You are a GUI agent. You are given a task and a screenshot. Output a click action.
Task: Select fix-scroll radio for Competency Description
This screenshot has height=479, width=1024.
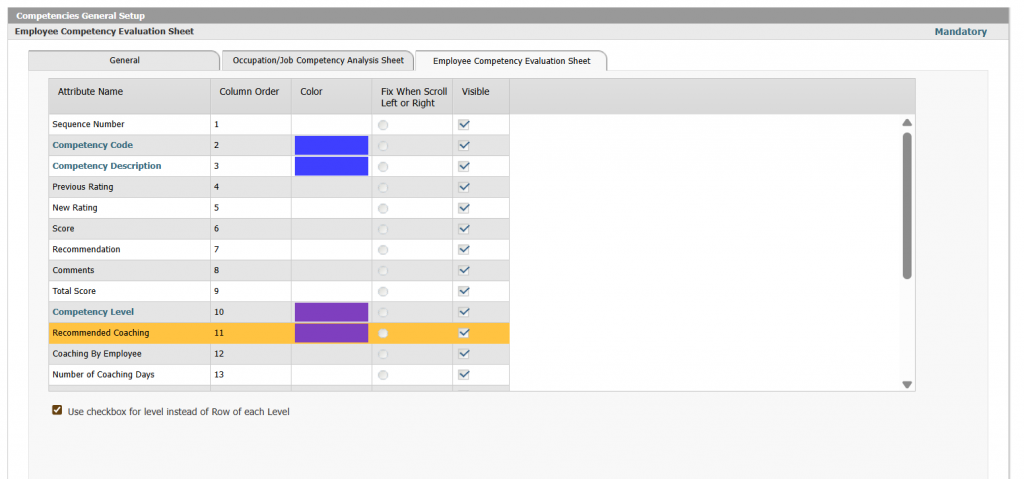(383, 167)
